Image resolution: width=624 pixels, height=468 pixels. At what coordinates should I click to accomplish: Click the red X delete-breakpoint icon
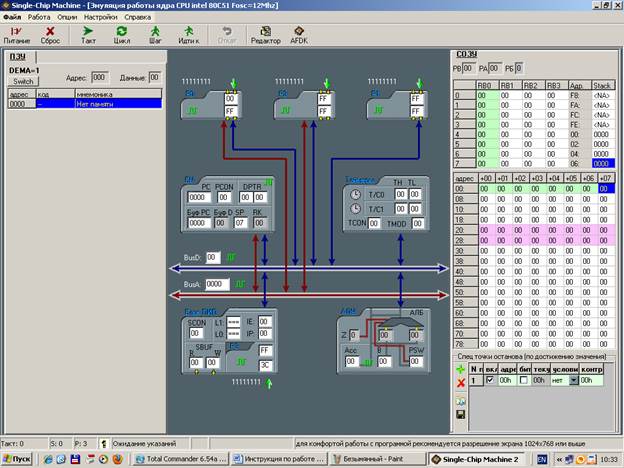459,381
